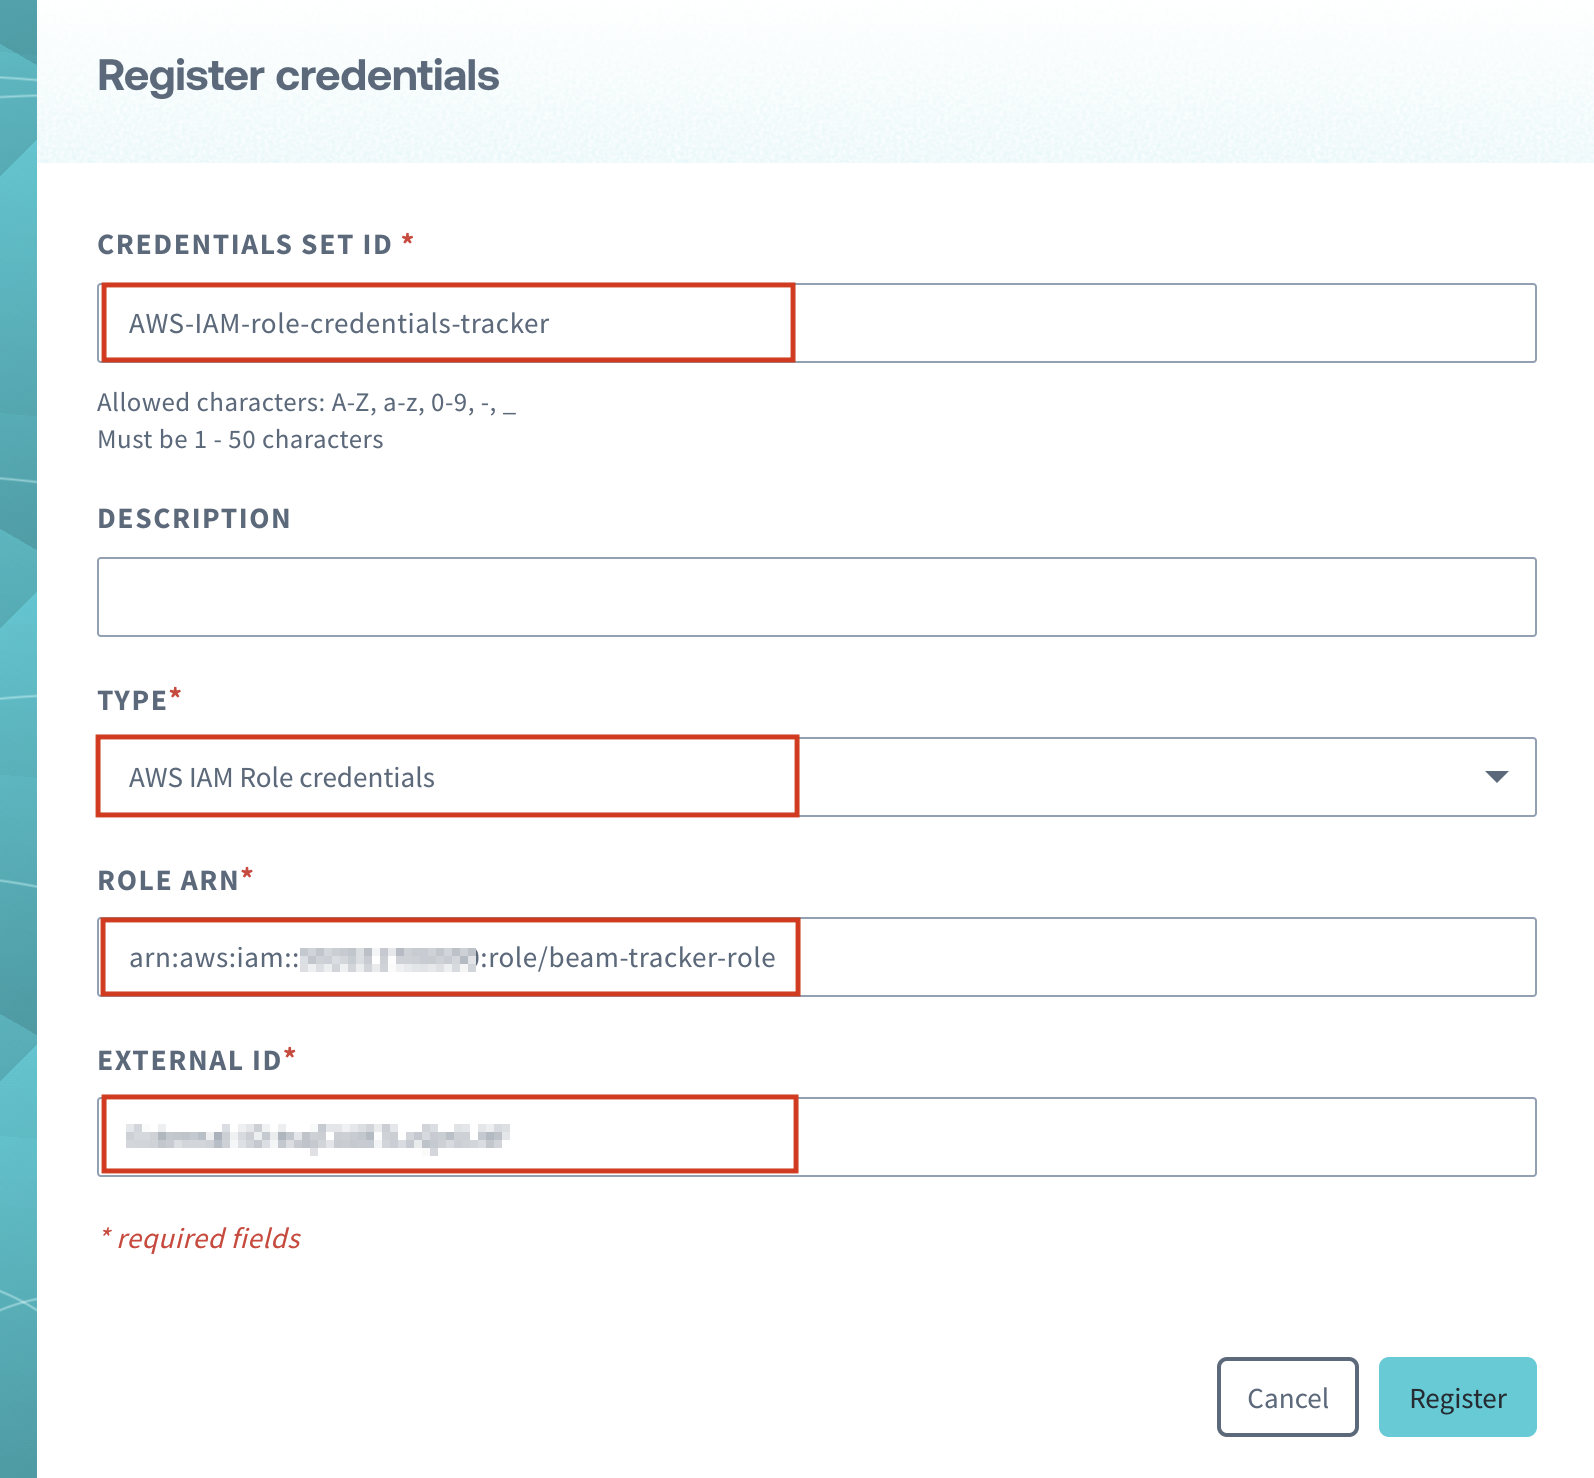Click the "Register credentials" dialog heading
The width and height of the screenshot is (1594, 1478).
298,76
